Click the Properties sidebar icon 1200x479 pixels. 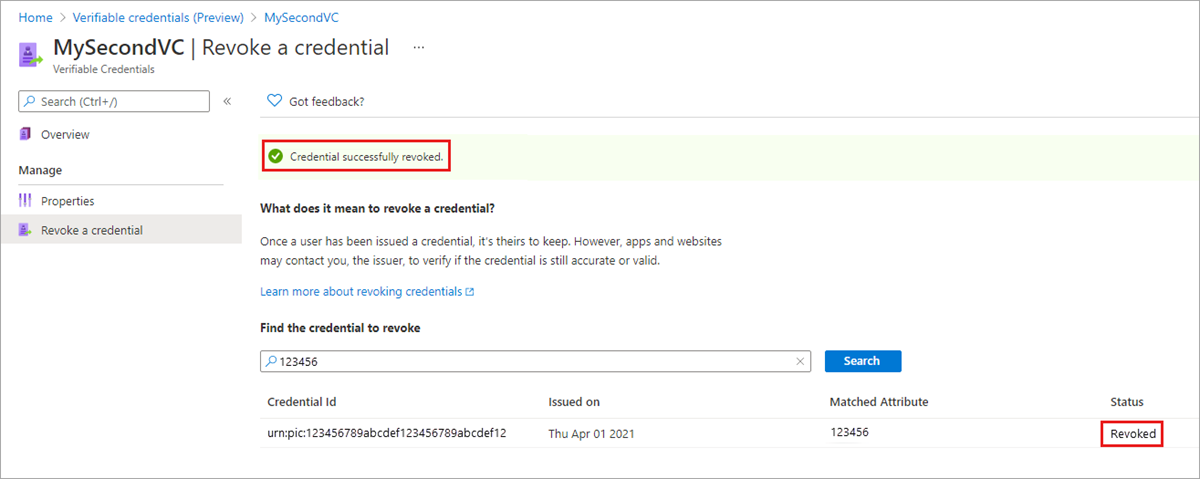pos(26,201)
